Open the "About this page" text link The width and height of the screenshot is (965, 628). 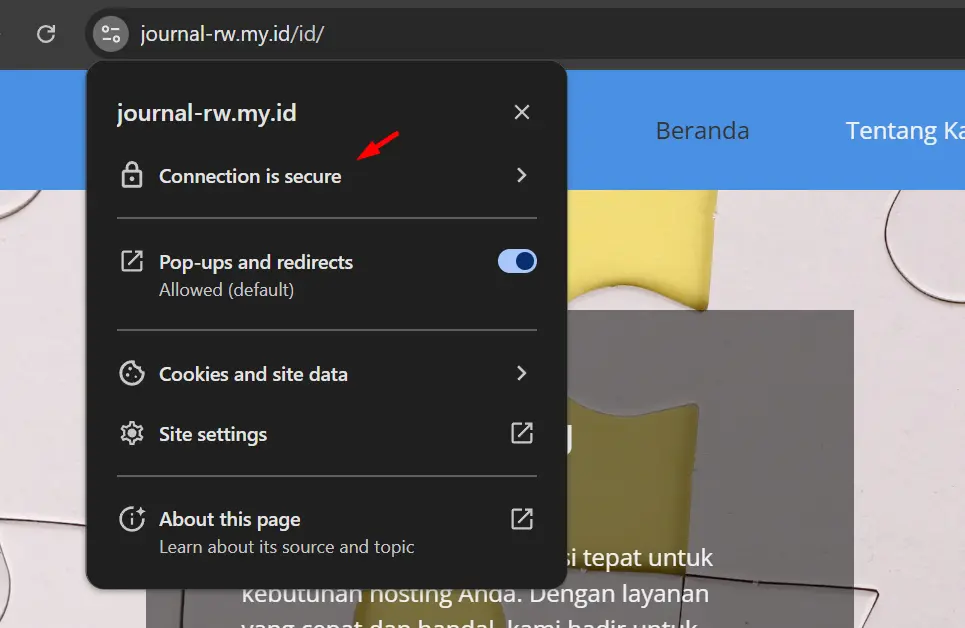tap(230, 519)
